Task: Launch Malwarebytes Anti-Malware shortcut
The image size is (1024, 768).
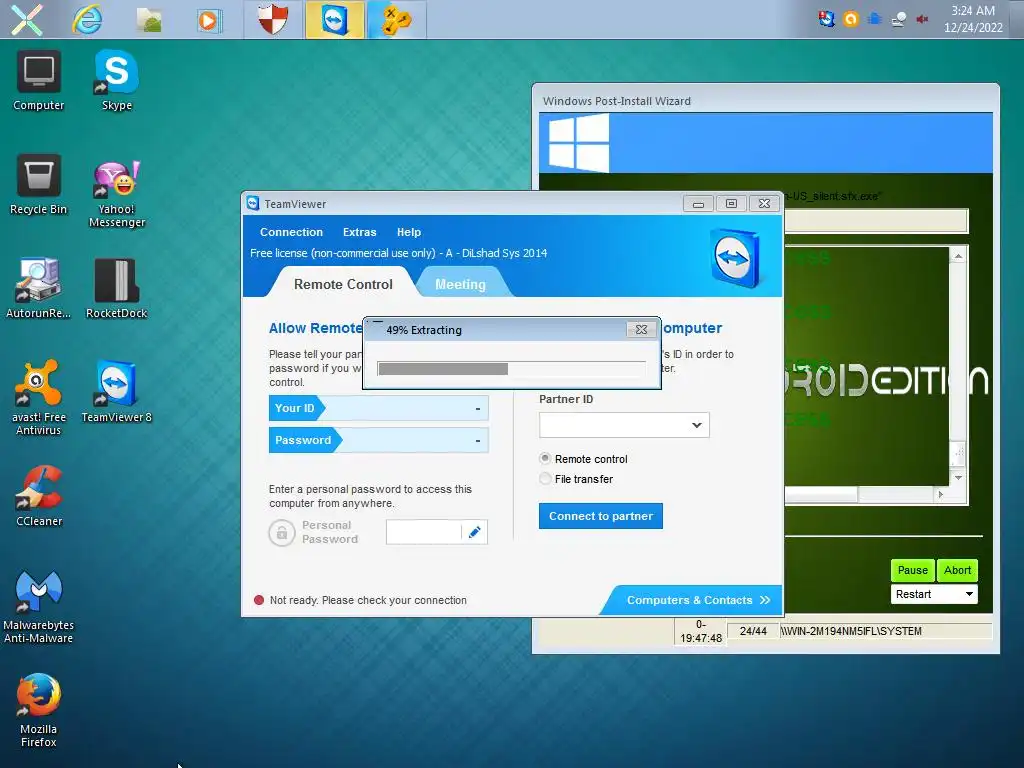Action: [39, 605]
